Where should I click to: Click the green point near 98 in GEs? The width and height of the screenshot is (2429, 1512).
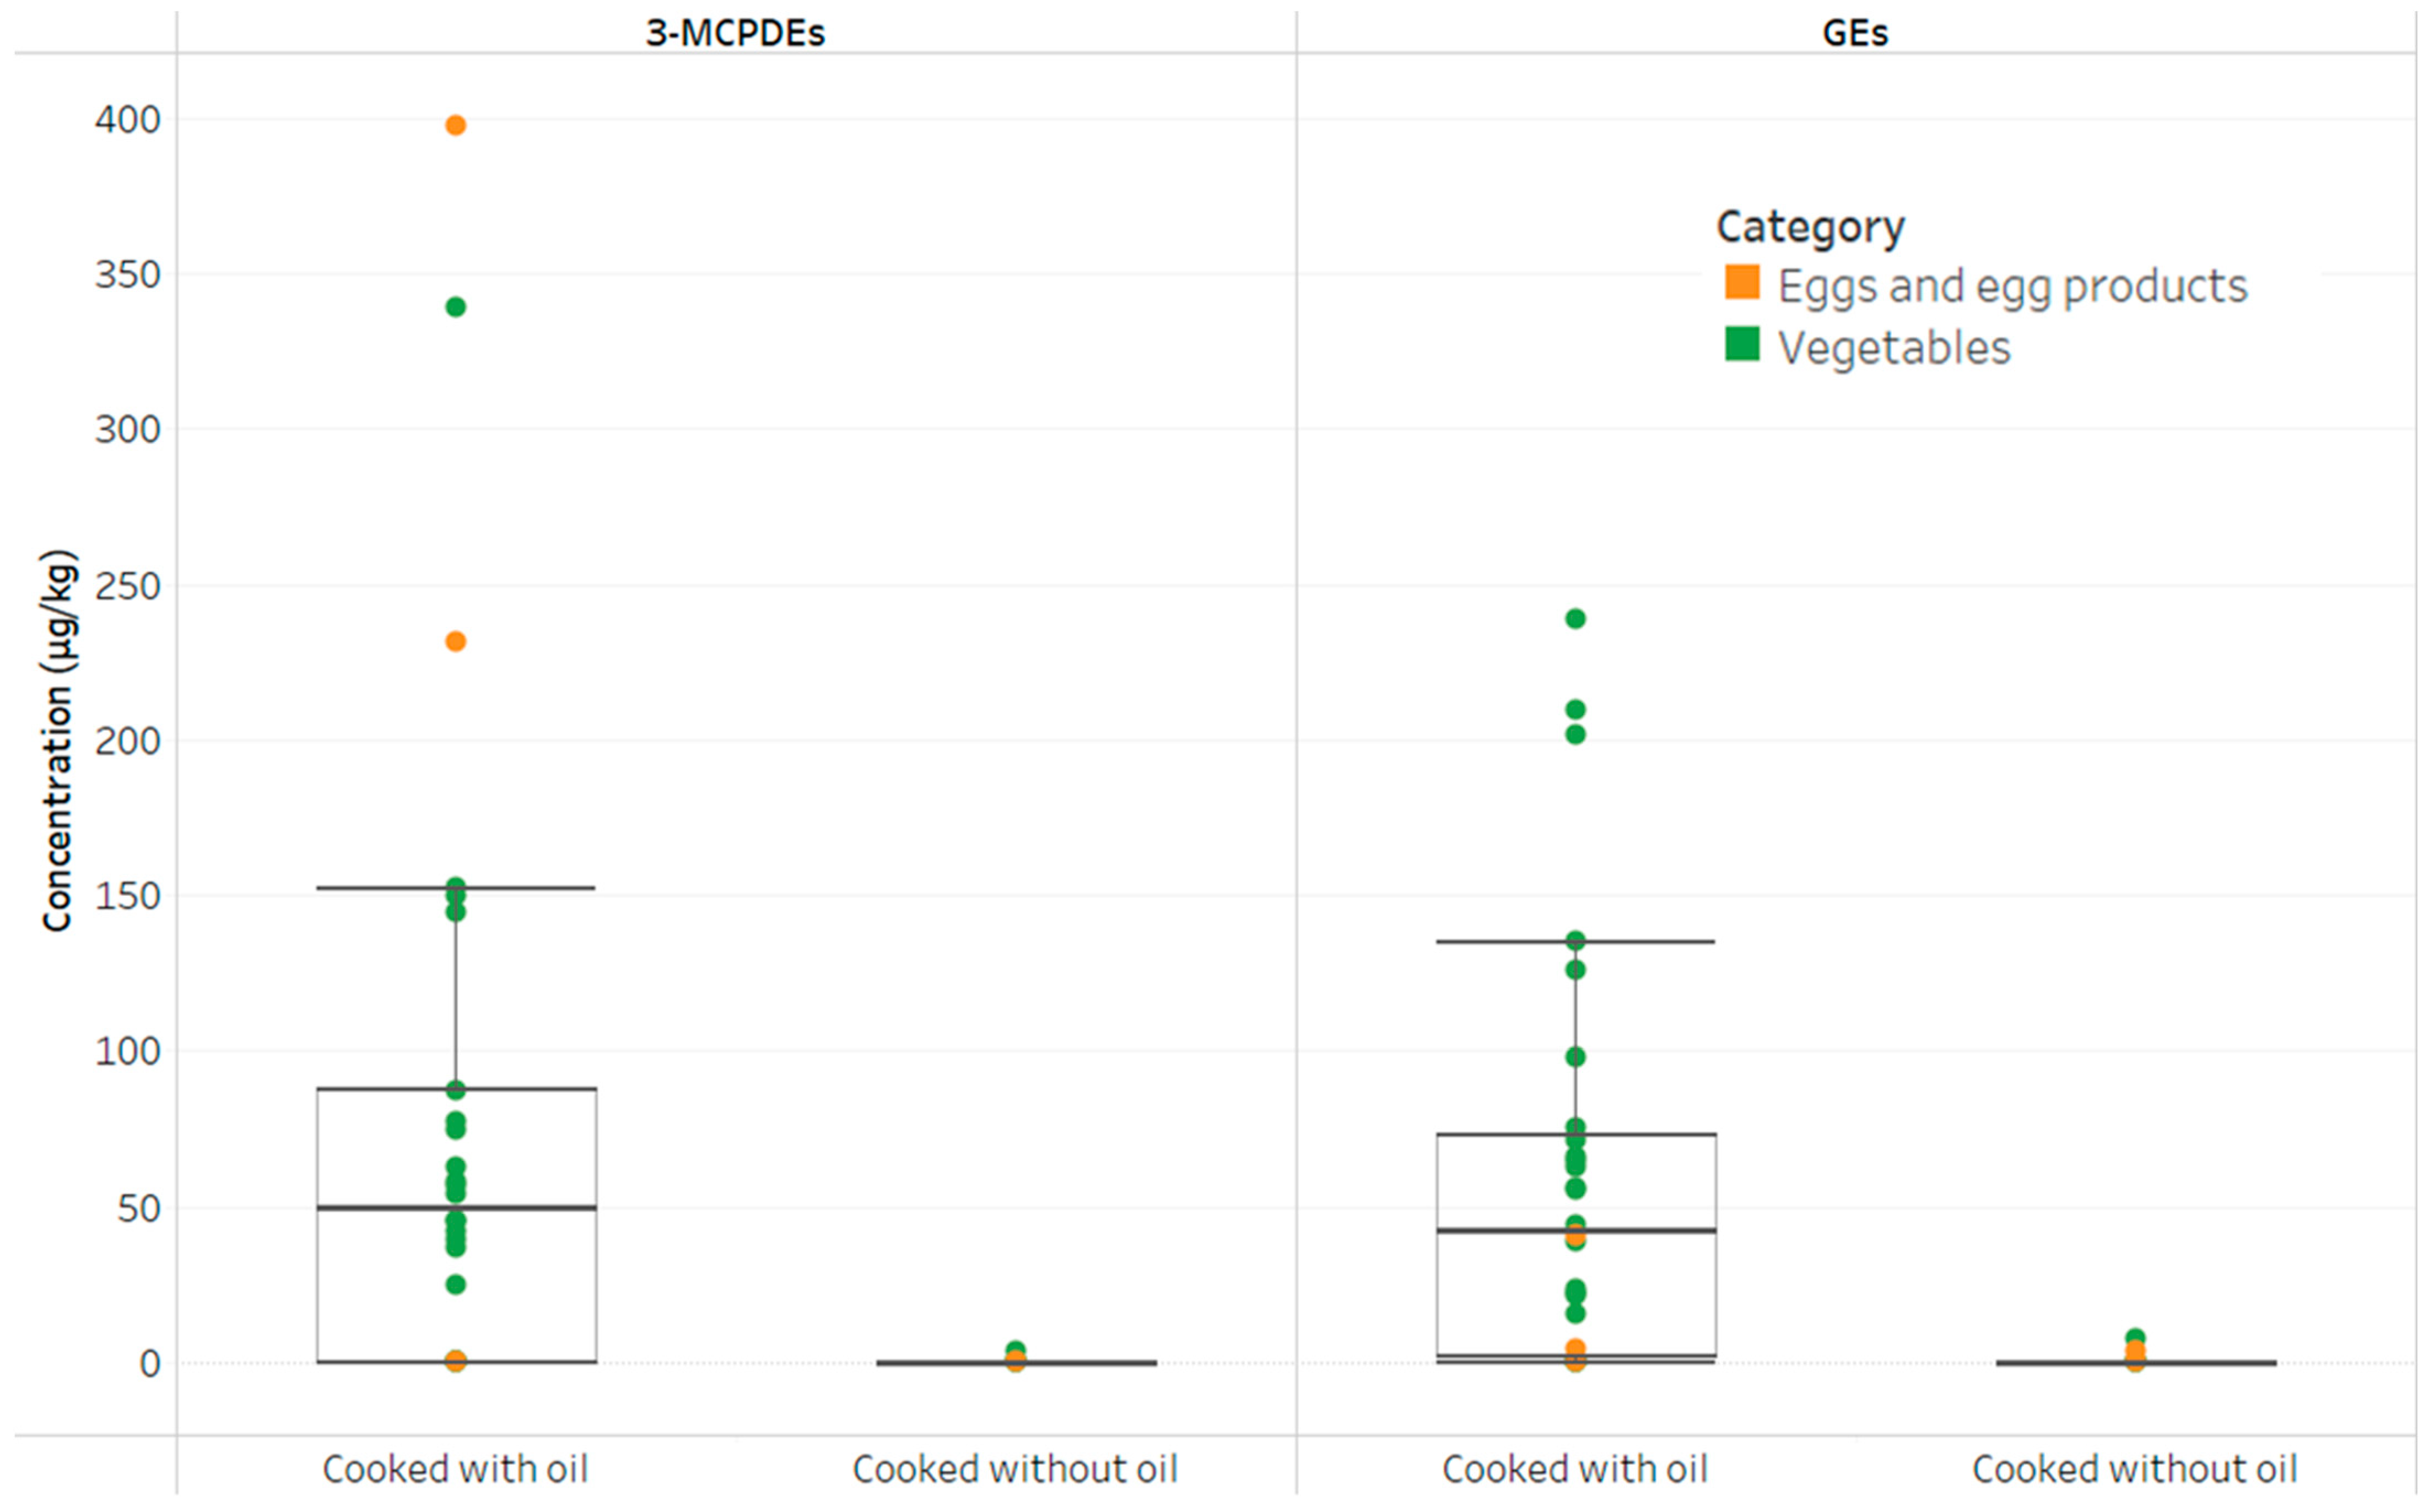coord(1575,1057)
